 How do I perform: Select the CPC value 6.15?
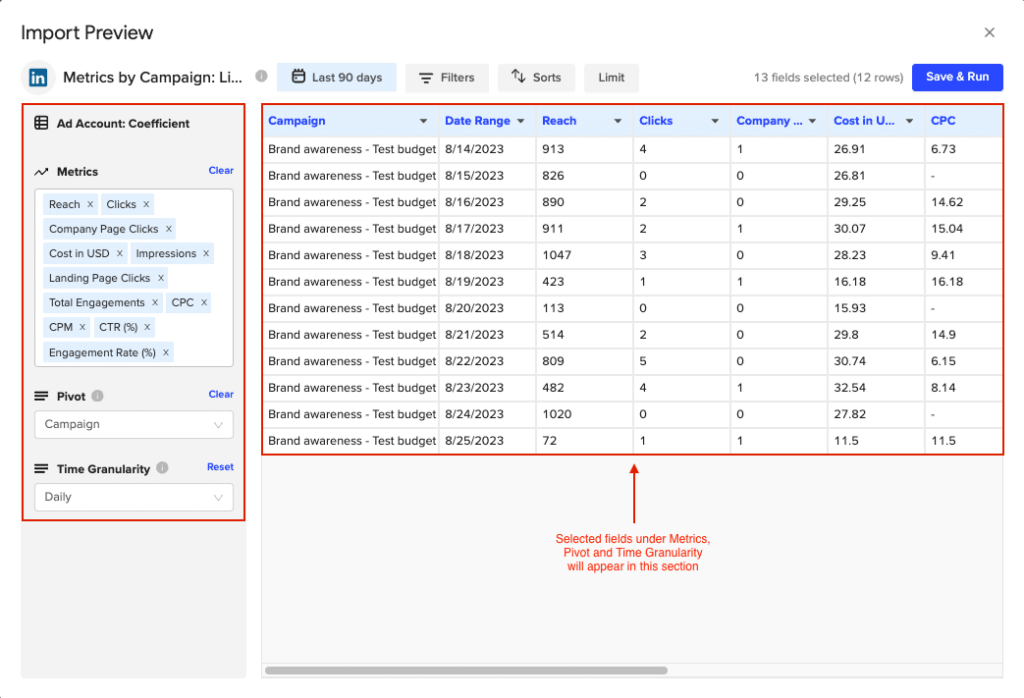tap(963, 361)
